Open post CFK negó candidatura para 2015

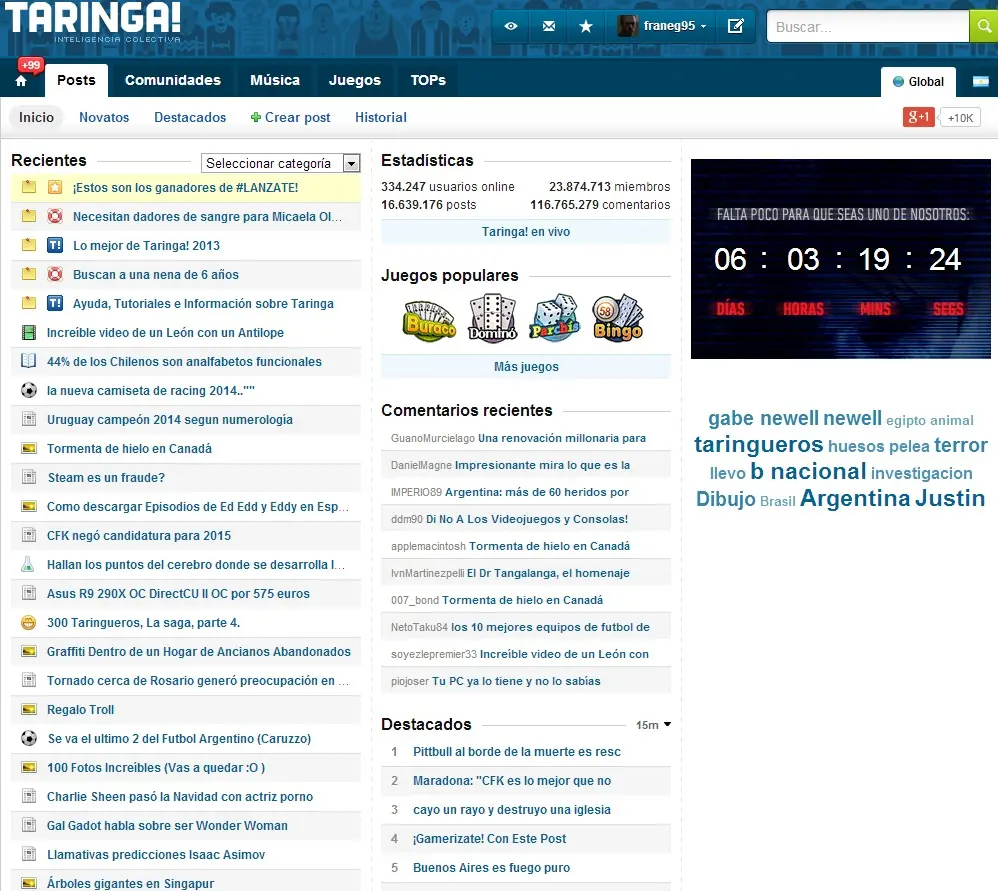point(139,535)
